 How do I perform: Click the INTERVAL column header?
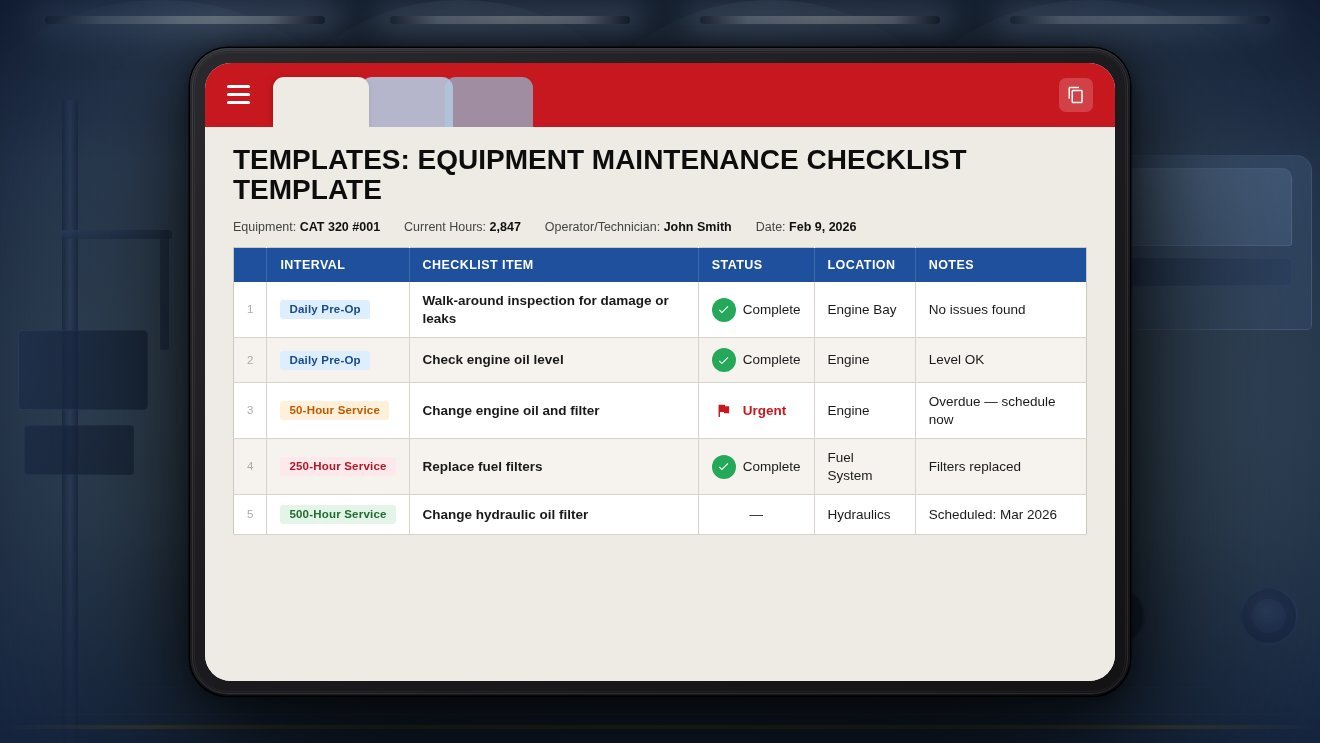click(x=313, y=264)
